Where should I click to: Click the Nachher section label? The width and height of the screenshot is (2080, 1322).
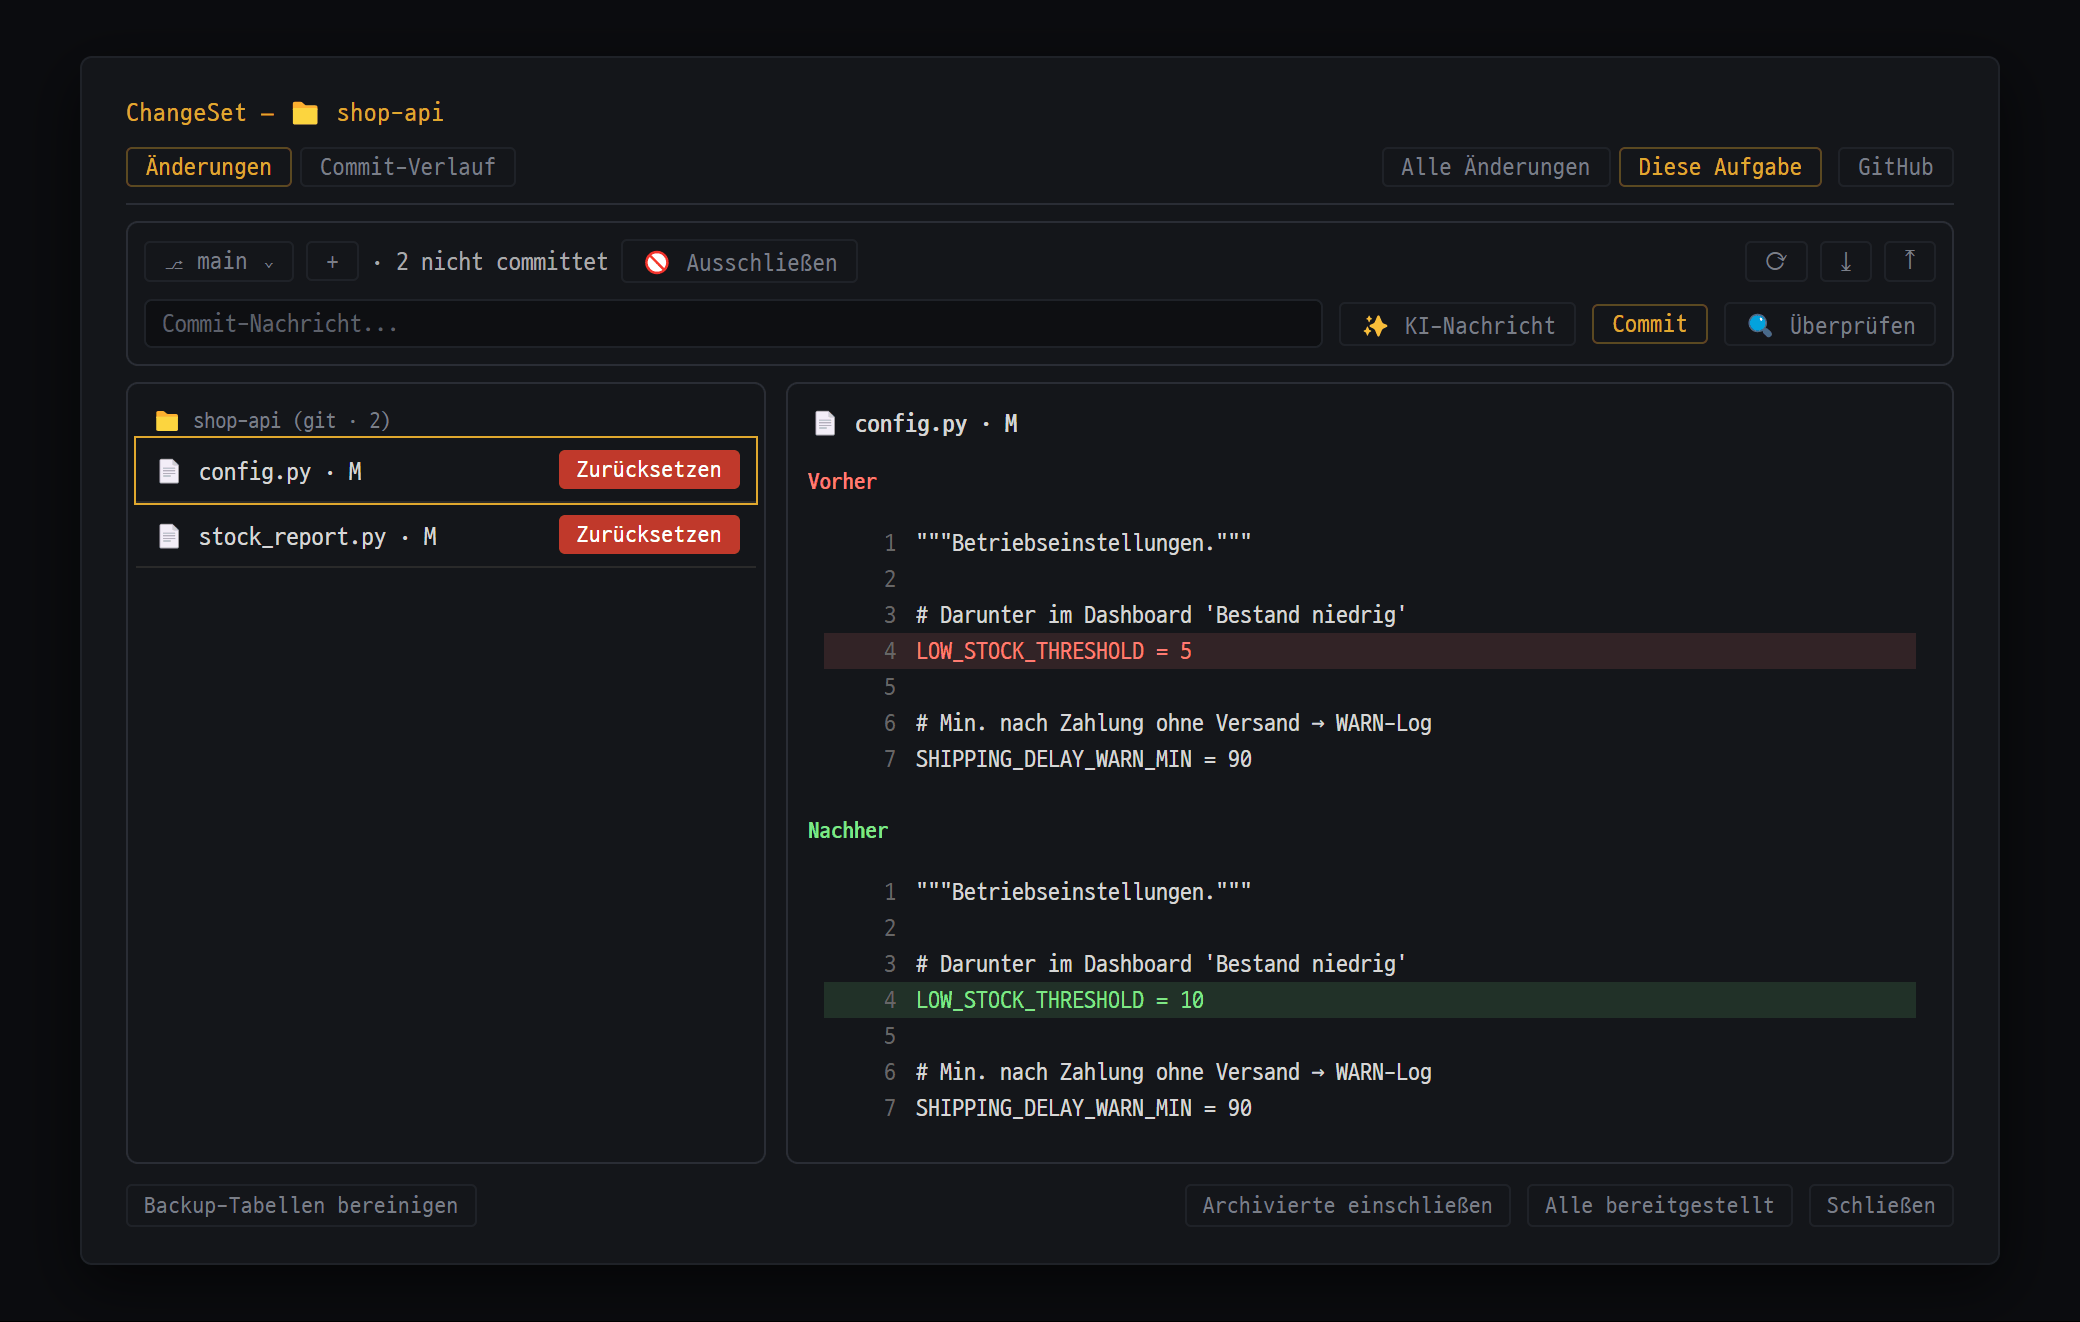click(847, 831)
